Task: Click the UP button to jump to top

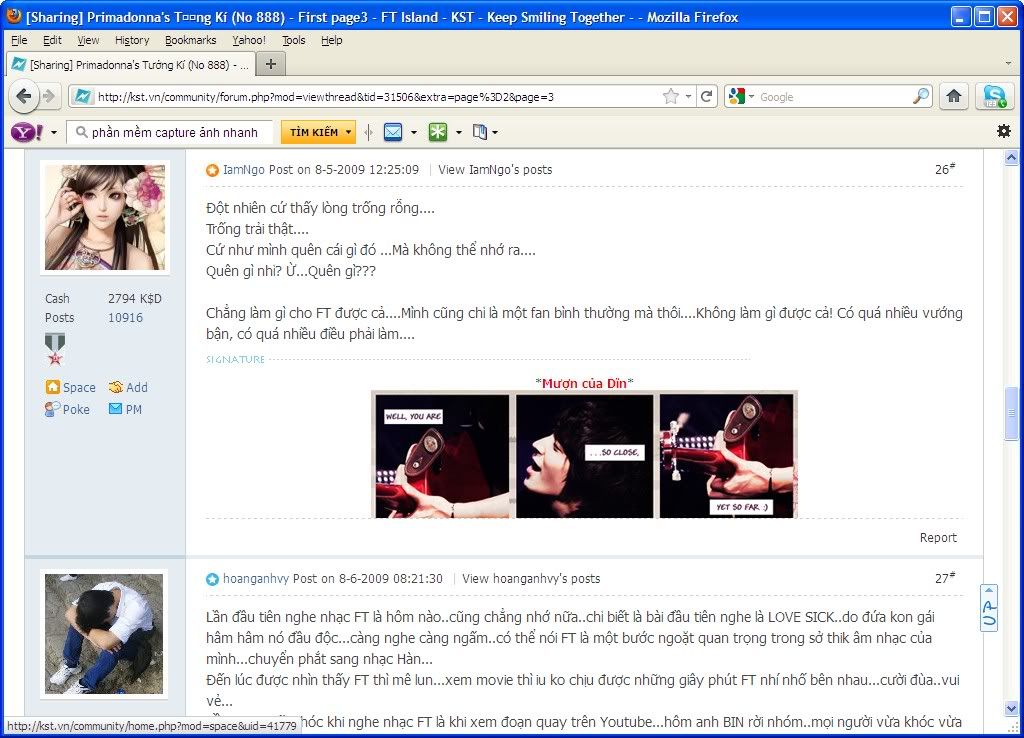Action: [x=989, y=608]
